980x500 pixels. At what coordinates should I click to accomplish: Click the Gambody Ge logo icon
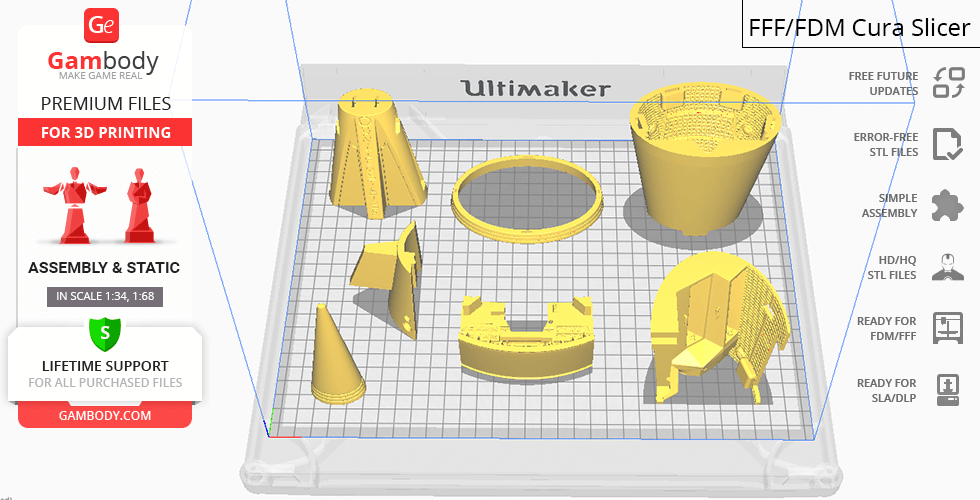point(103,25)
